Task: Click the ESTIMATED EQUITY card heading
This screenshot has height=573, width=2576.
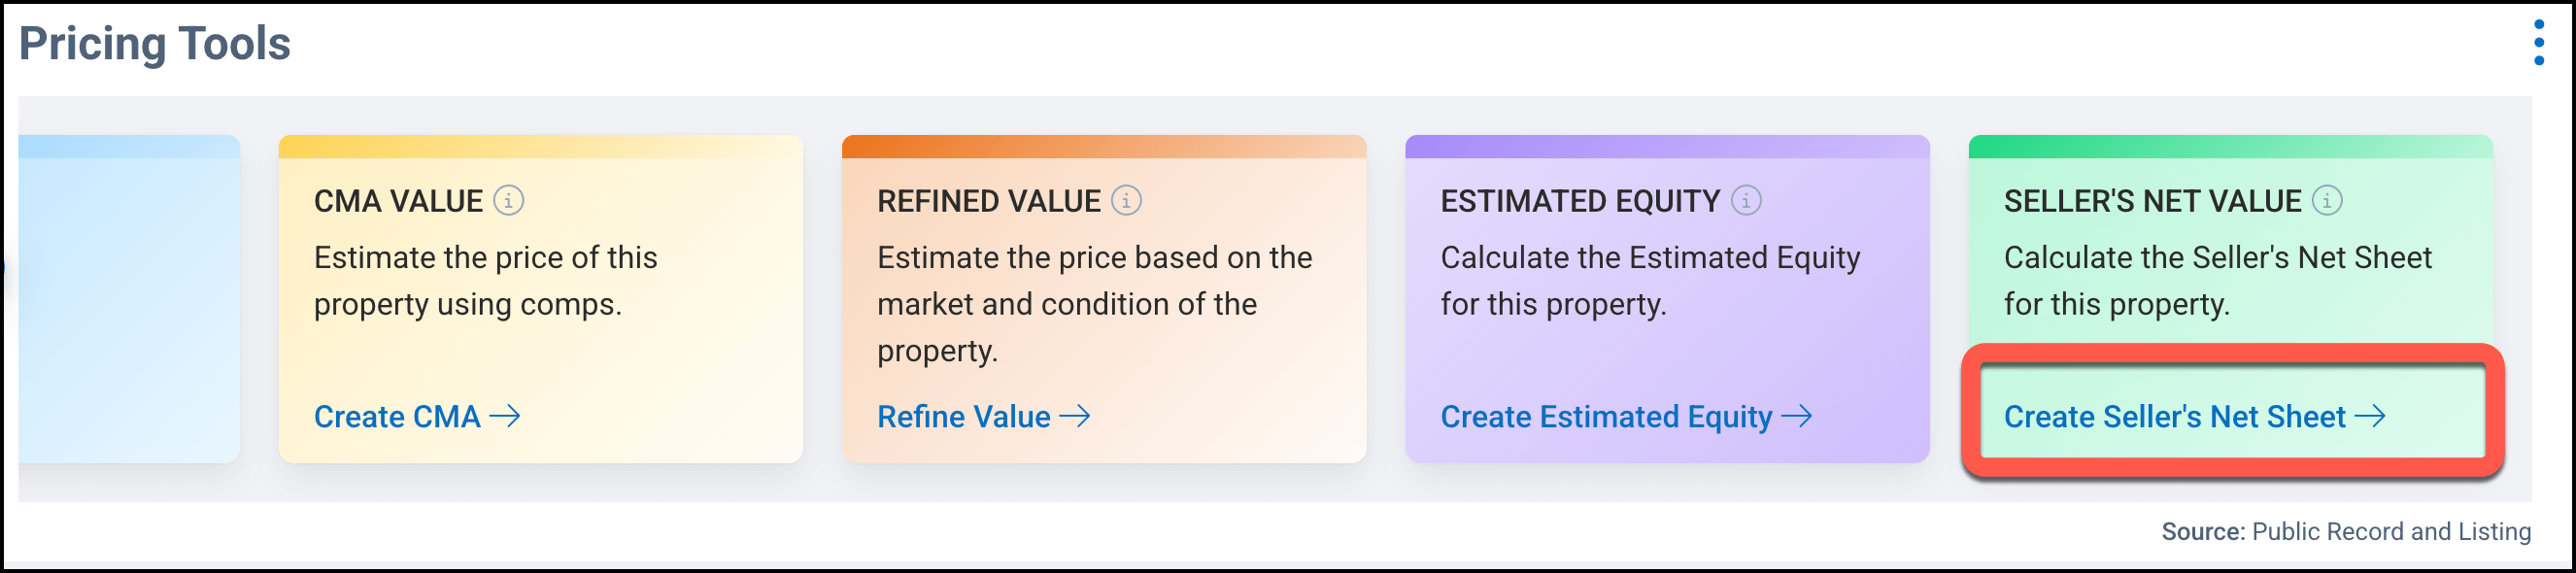Action: tap(1580, 202)
